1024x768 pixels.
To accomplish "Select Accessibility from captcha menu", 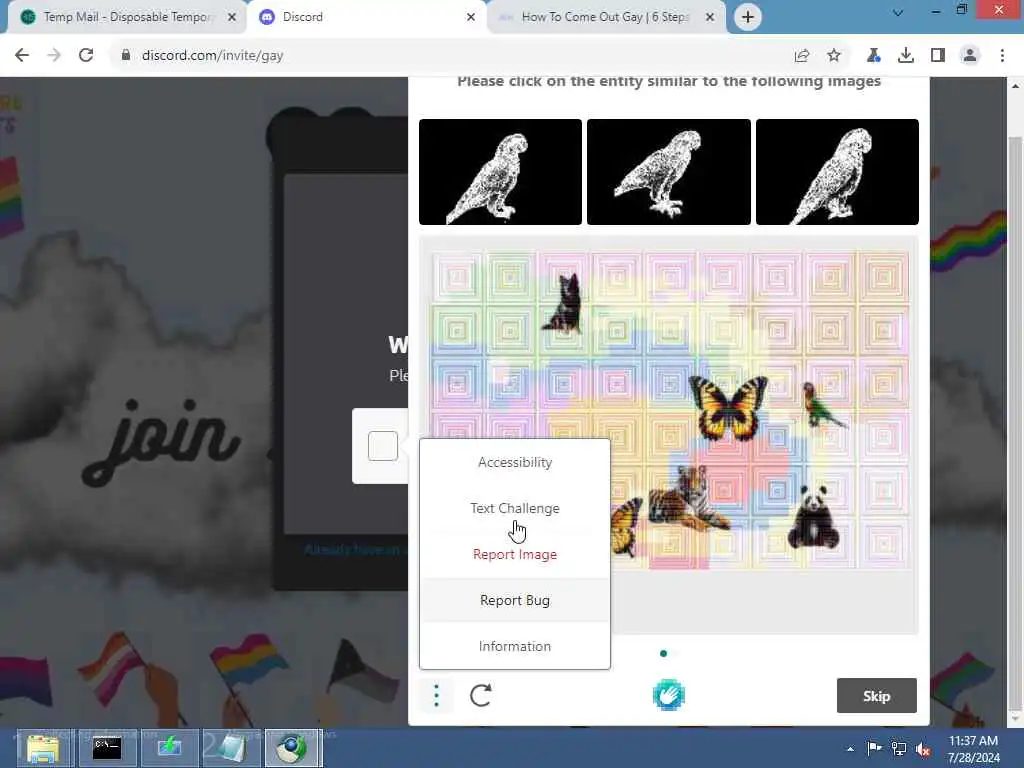I will pos(515,462).
